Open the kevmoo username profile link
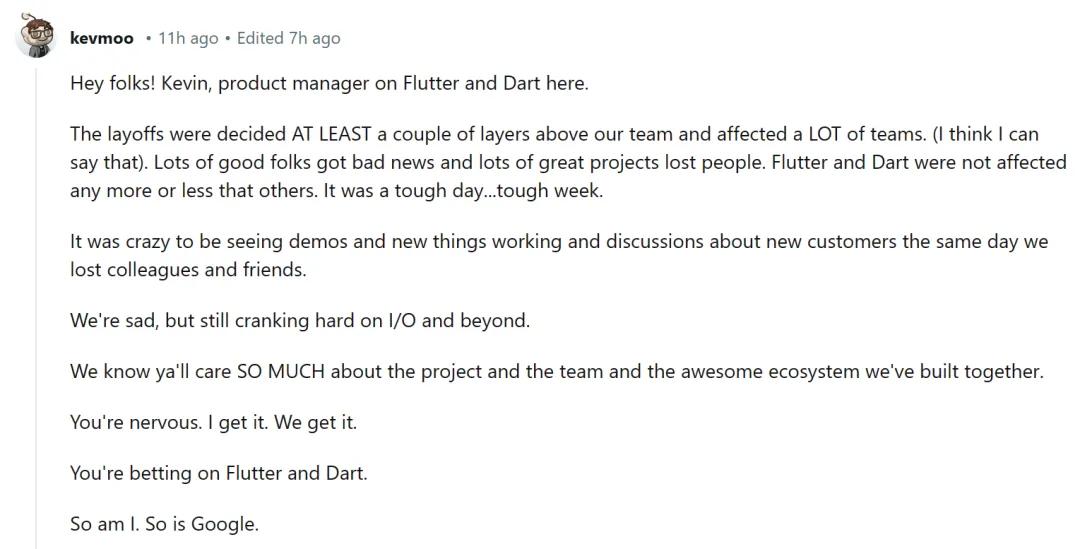The height and width of the screenshot is (549, 1080). point(102,38)
